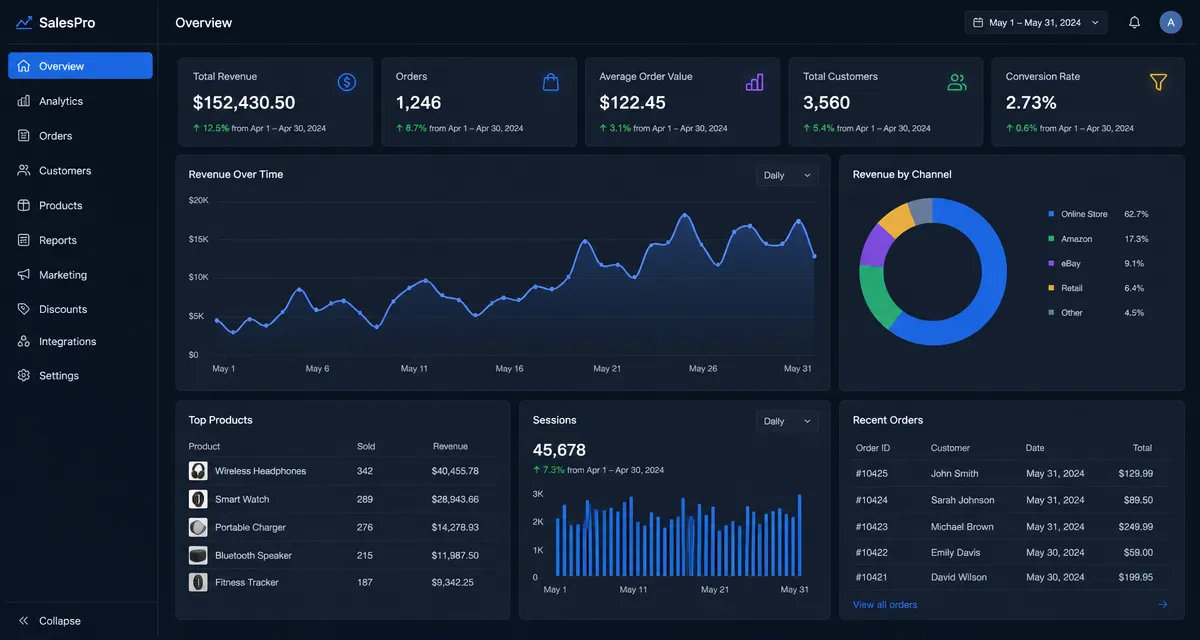Click the Reports document icon in sidebar

coord(24,240)
